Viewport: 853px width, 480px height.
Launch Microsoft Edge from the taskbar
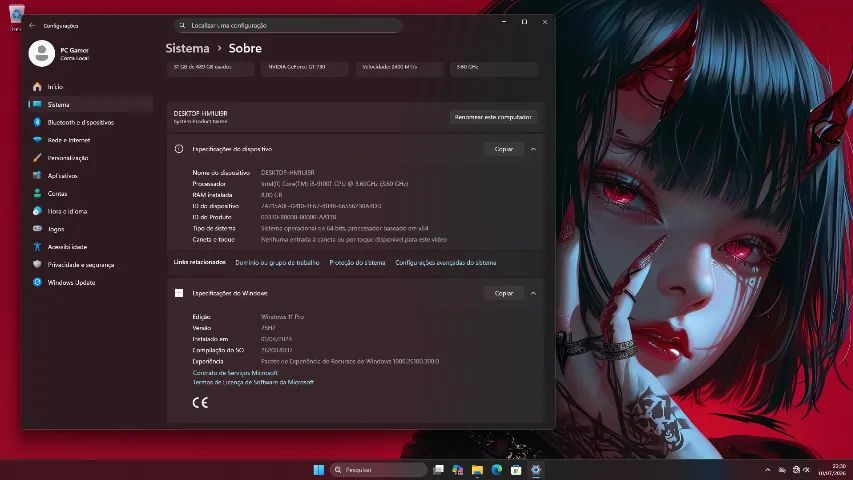coord(497,470)
